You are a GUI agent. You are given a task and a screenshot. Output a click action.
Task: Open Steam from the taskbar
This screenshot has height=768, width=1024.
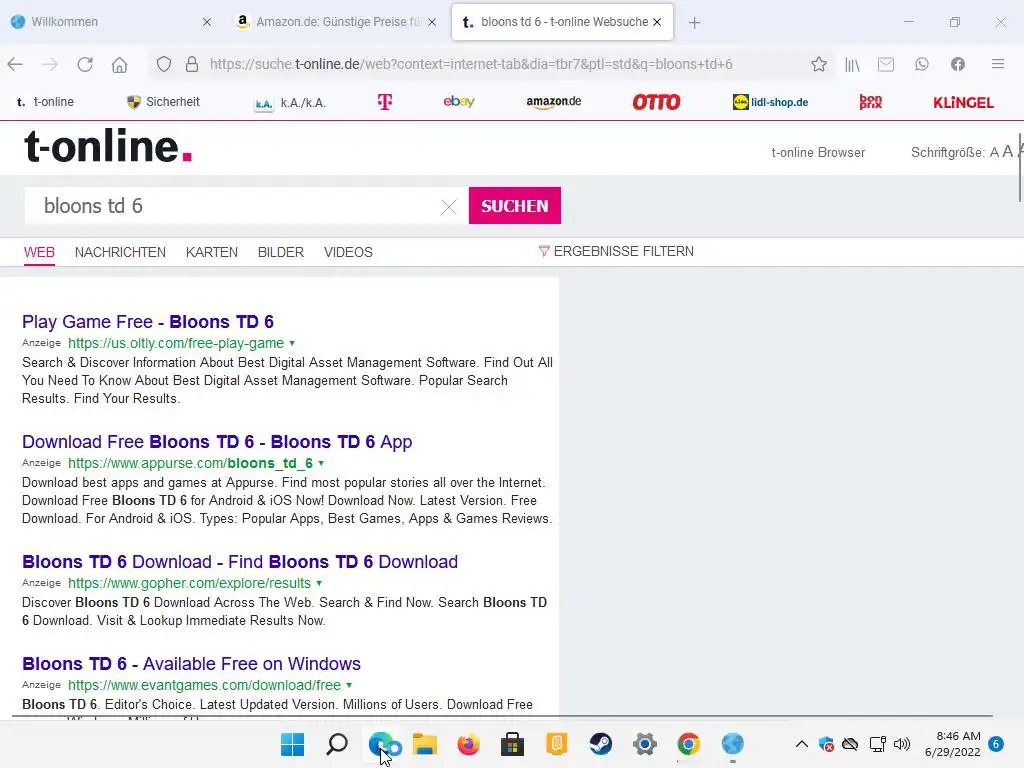pos(600,744)
